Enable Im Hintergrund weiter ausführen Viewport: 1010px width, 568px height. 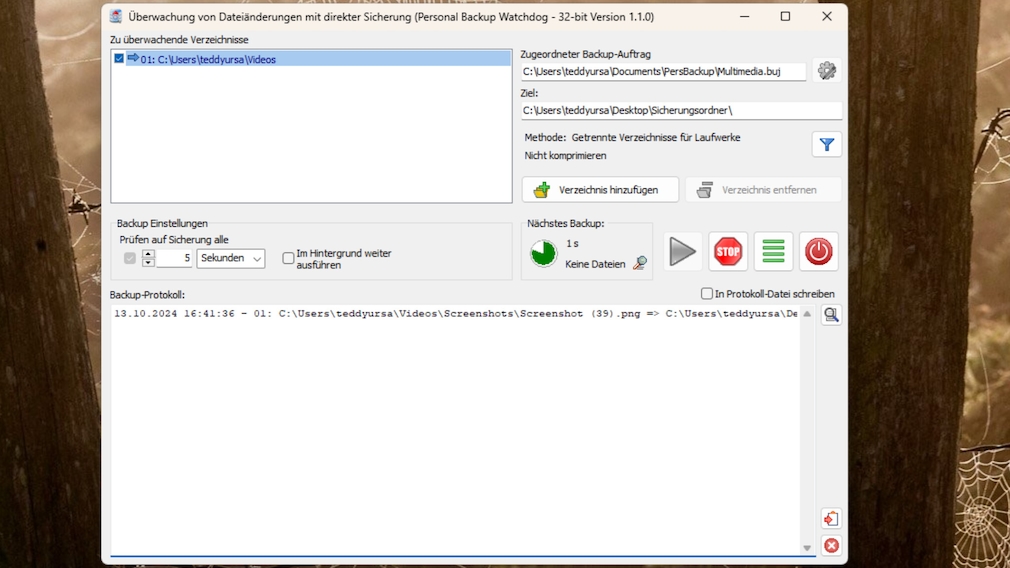(x=288, y=258)
